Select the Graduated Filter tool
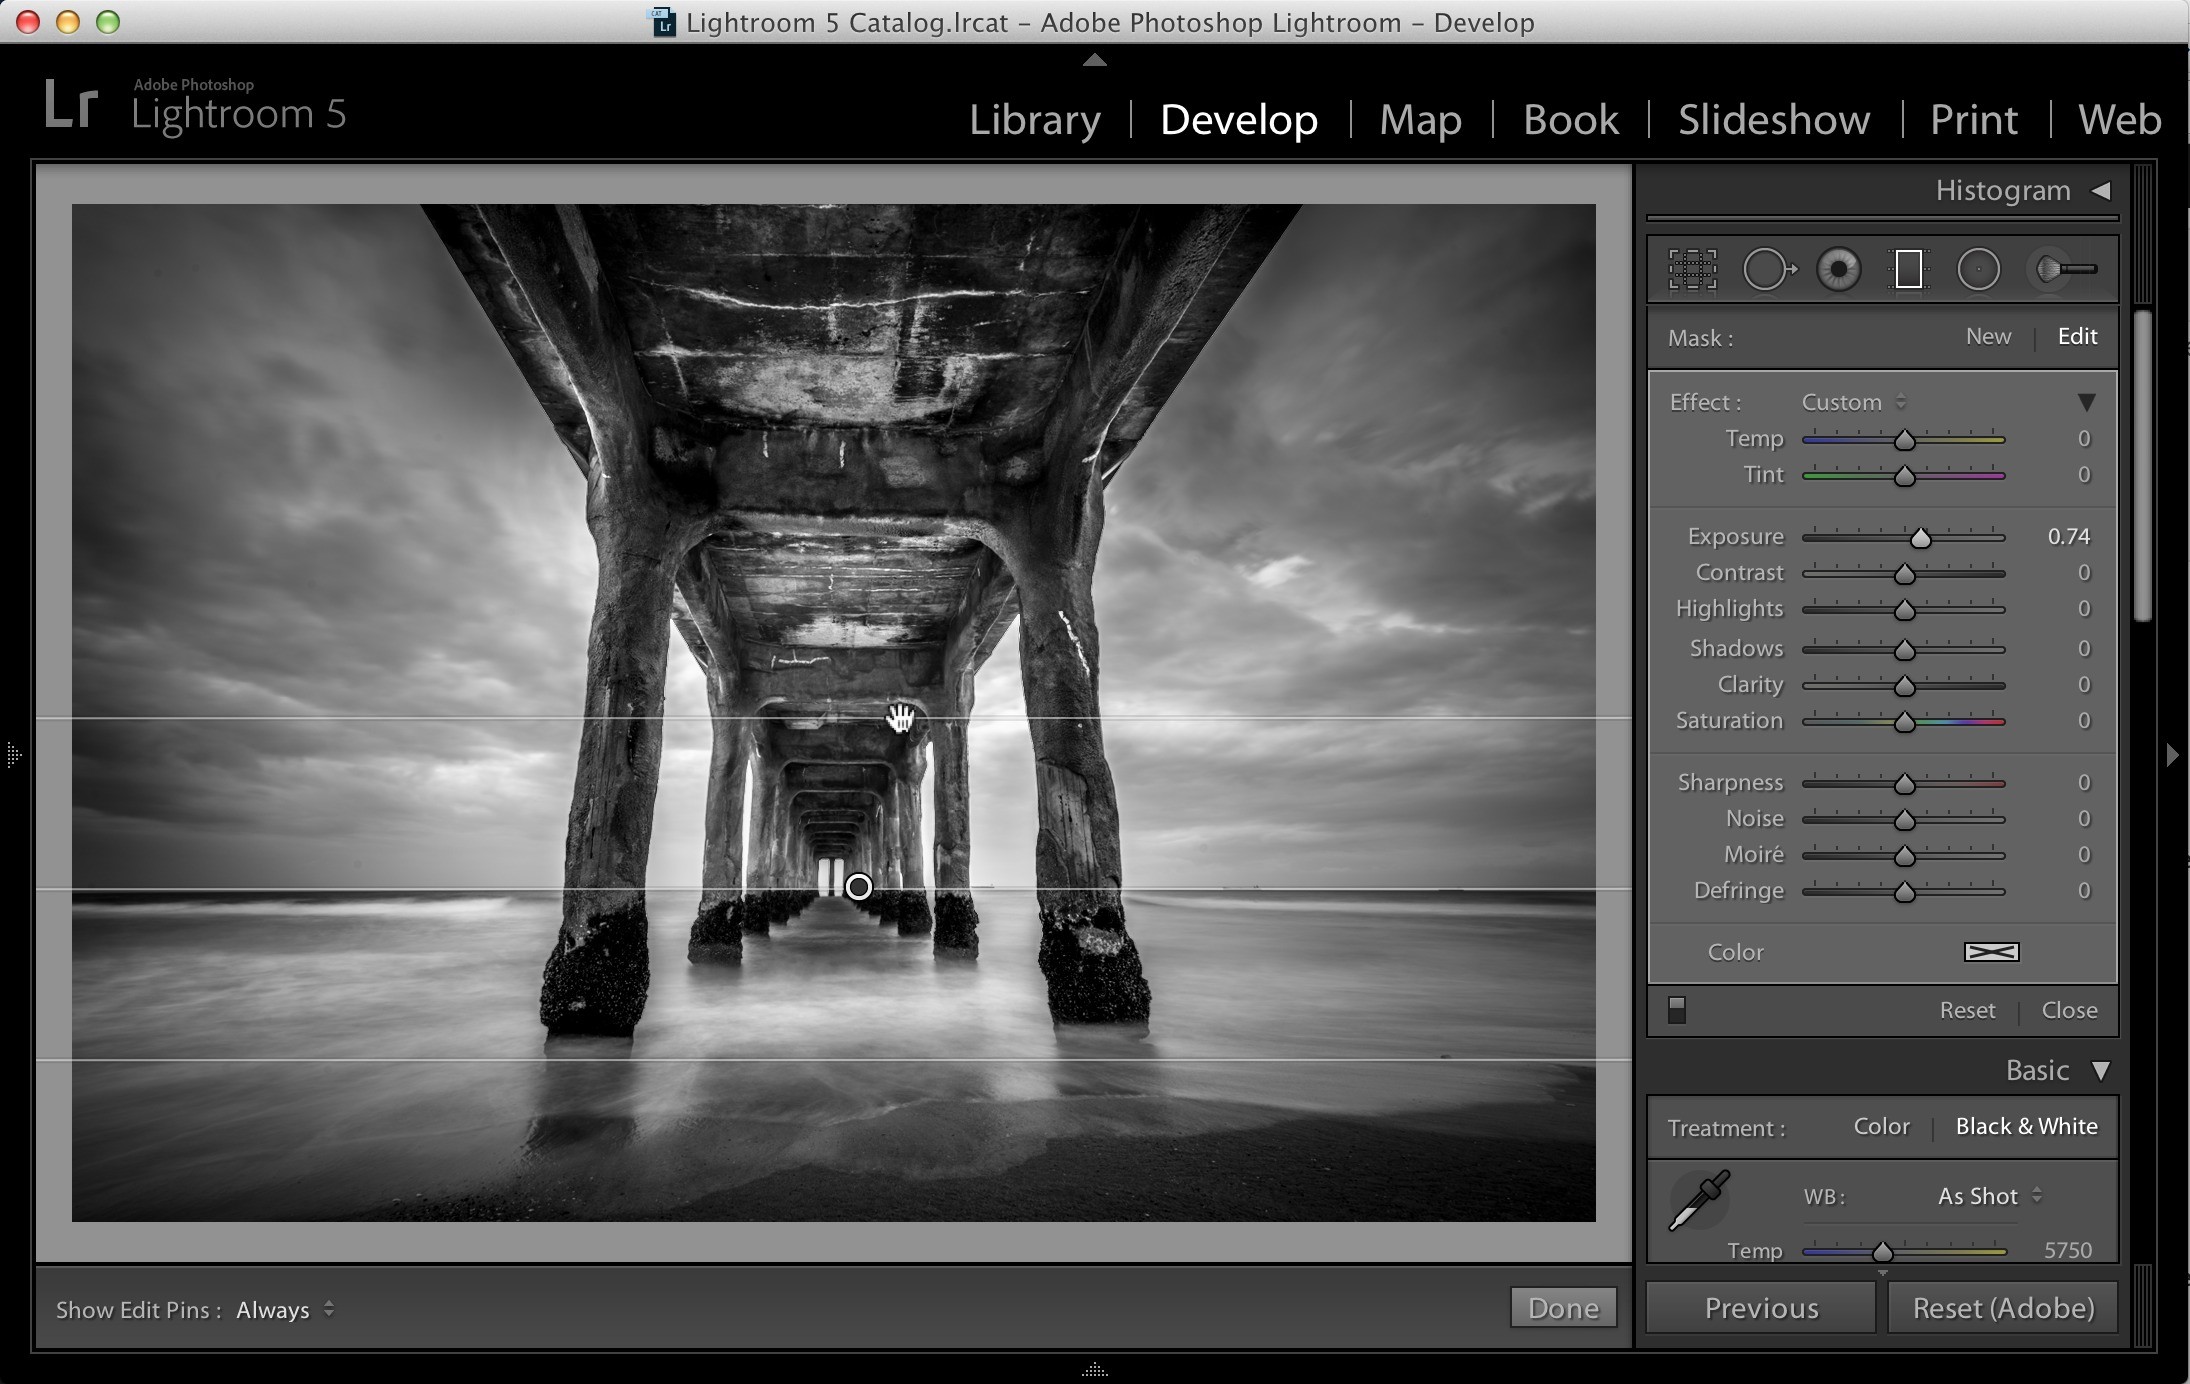 1908,270
